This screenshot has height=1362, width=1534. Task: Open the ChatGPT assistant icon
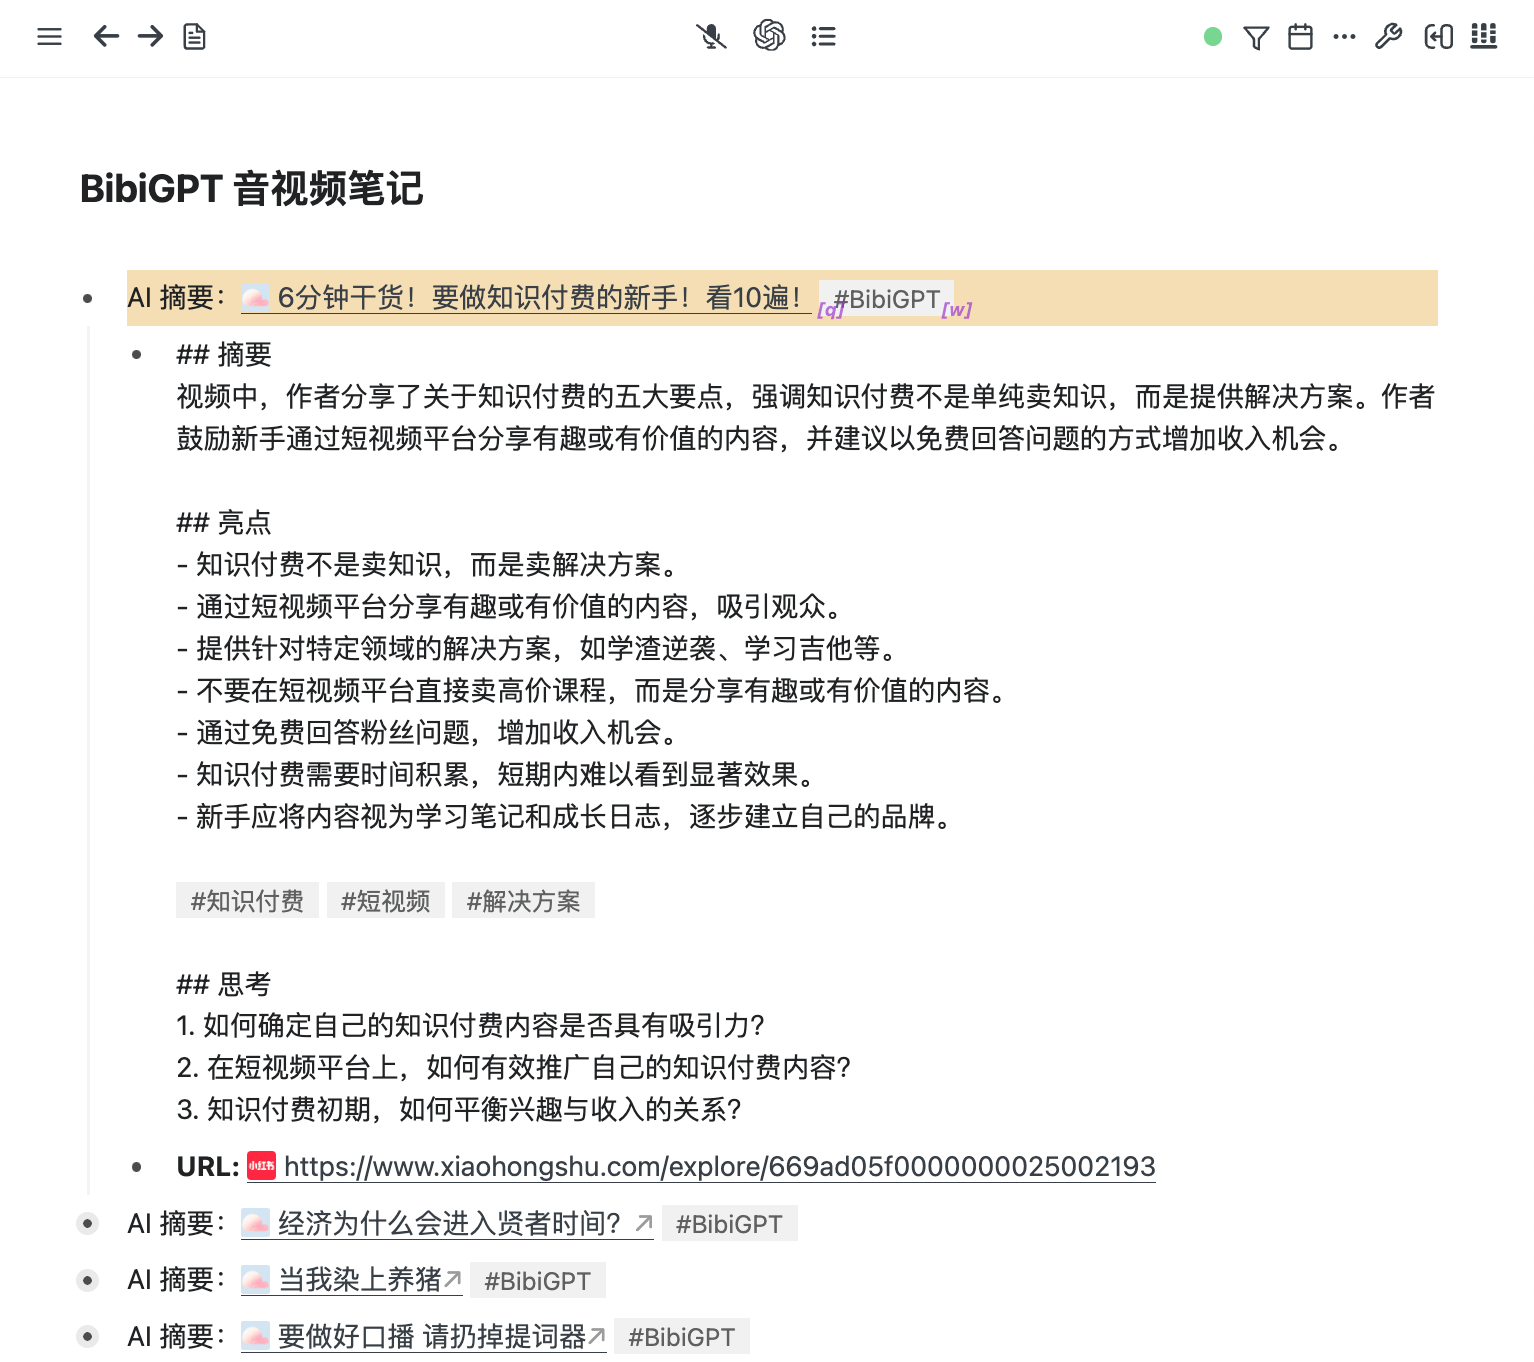pos(768,36)
